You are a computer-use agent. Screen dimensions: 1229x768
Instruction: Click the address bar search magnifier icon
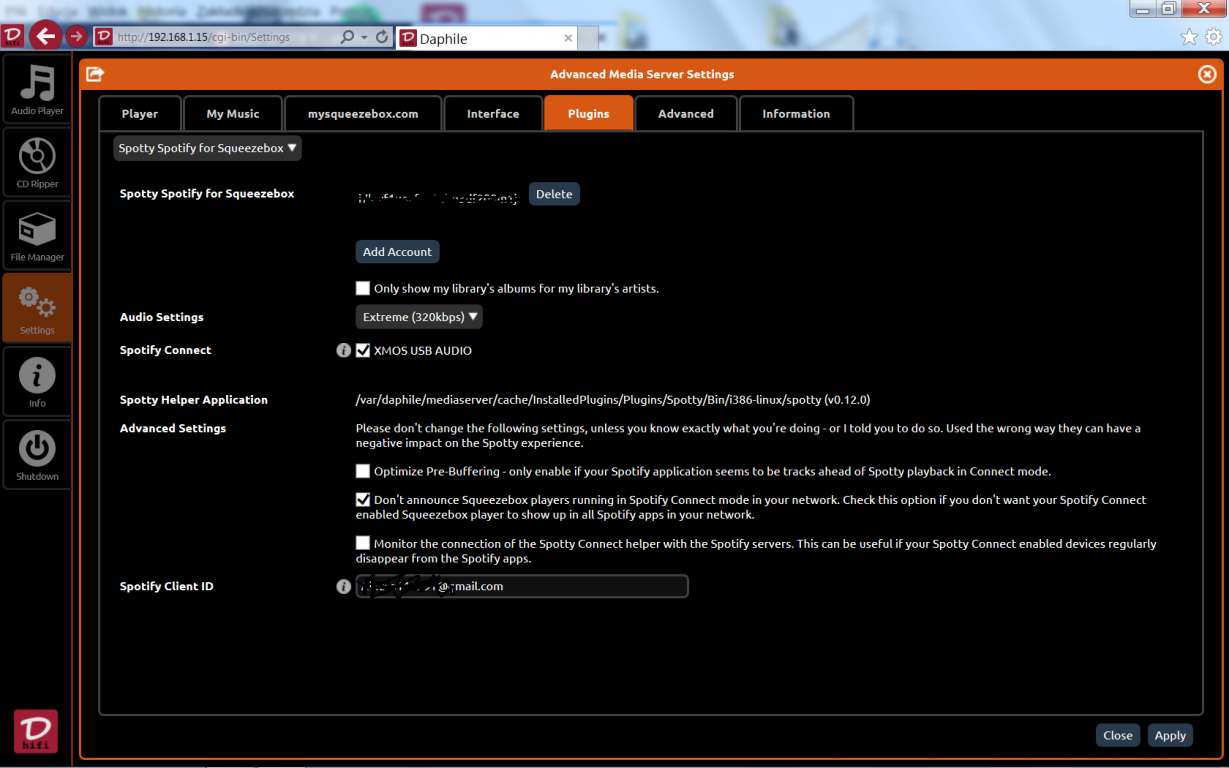pyautogui.click(x=347, y=37)
